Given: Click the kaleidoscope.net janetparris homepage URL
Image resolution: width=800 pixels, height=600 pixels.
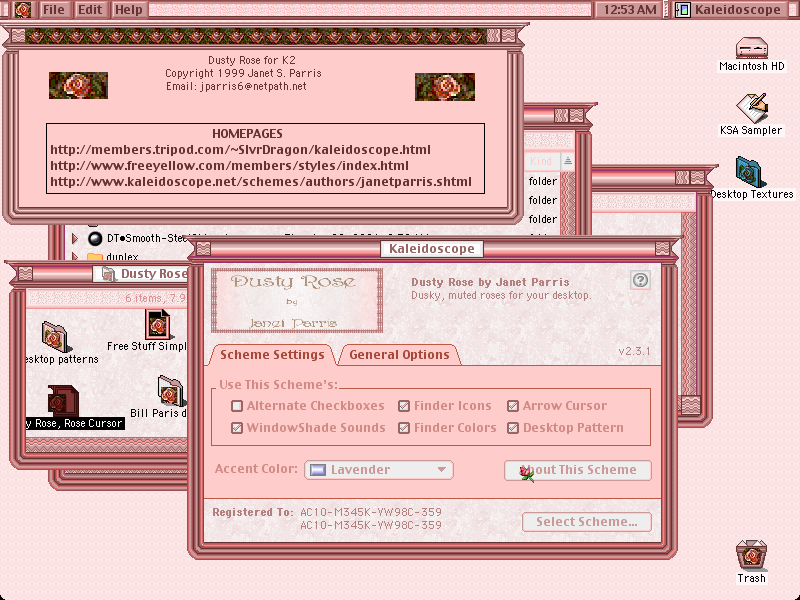Looking at the screenshot, I should coord(261,182).
